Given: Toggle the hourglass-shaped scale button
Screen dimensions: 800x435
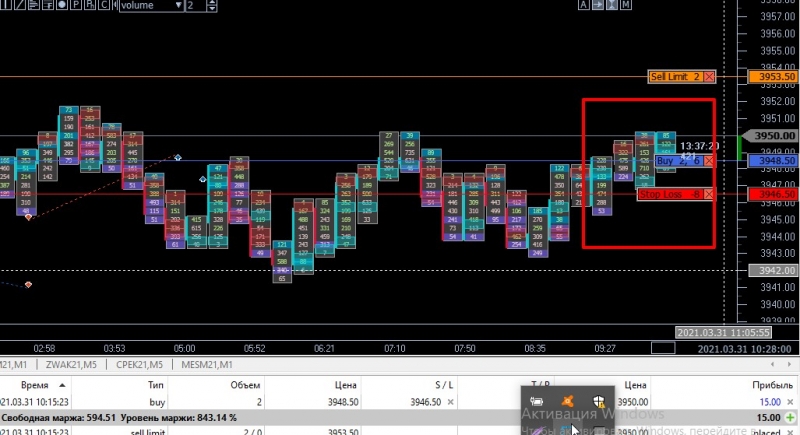Looking at the screenshot, I should (611, 5).
